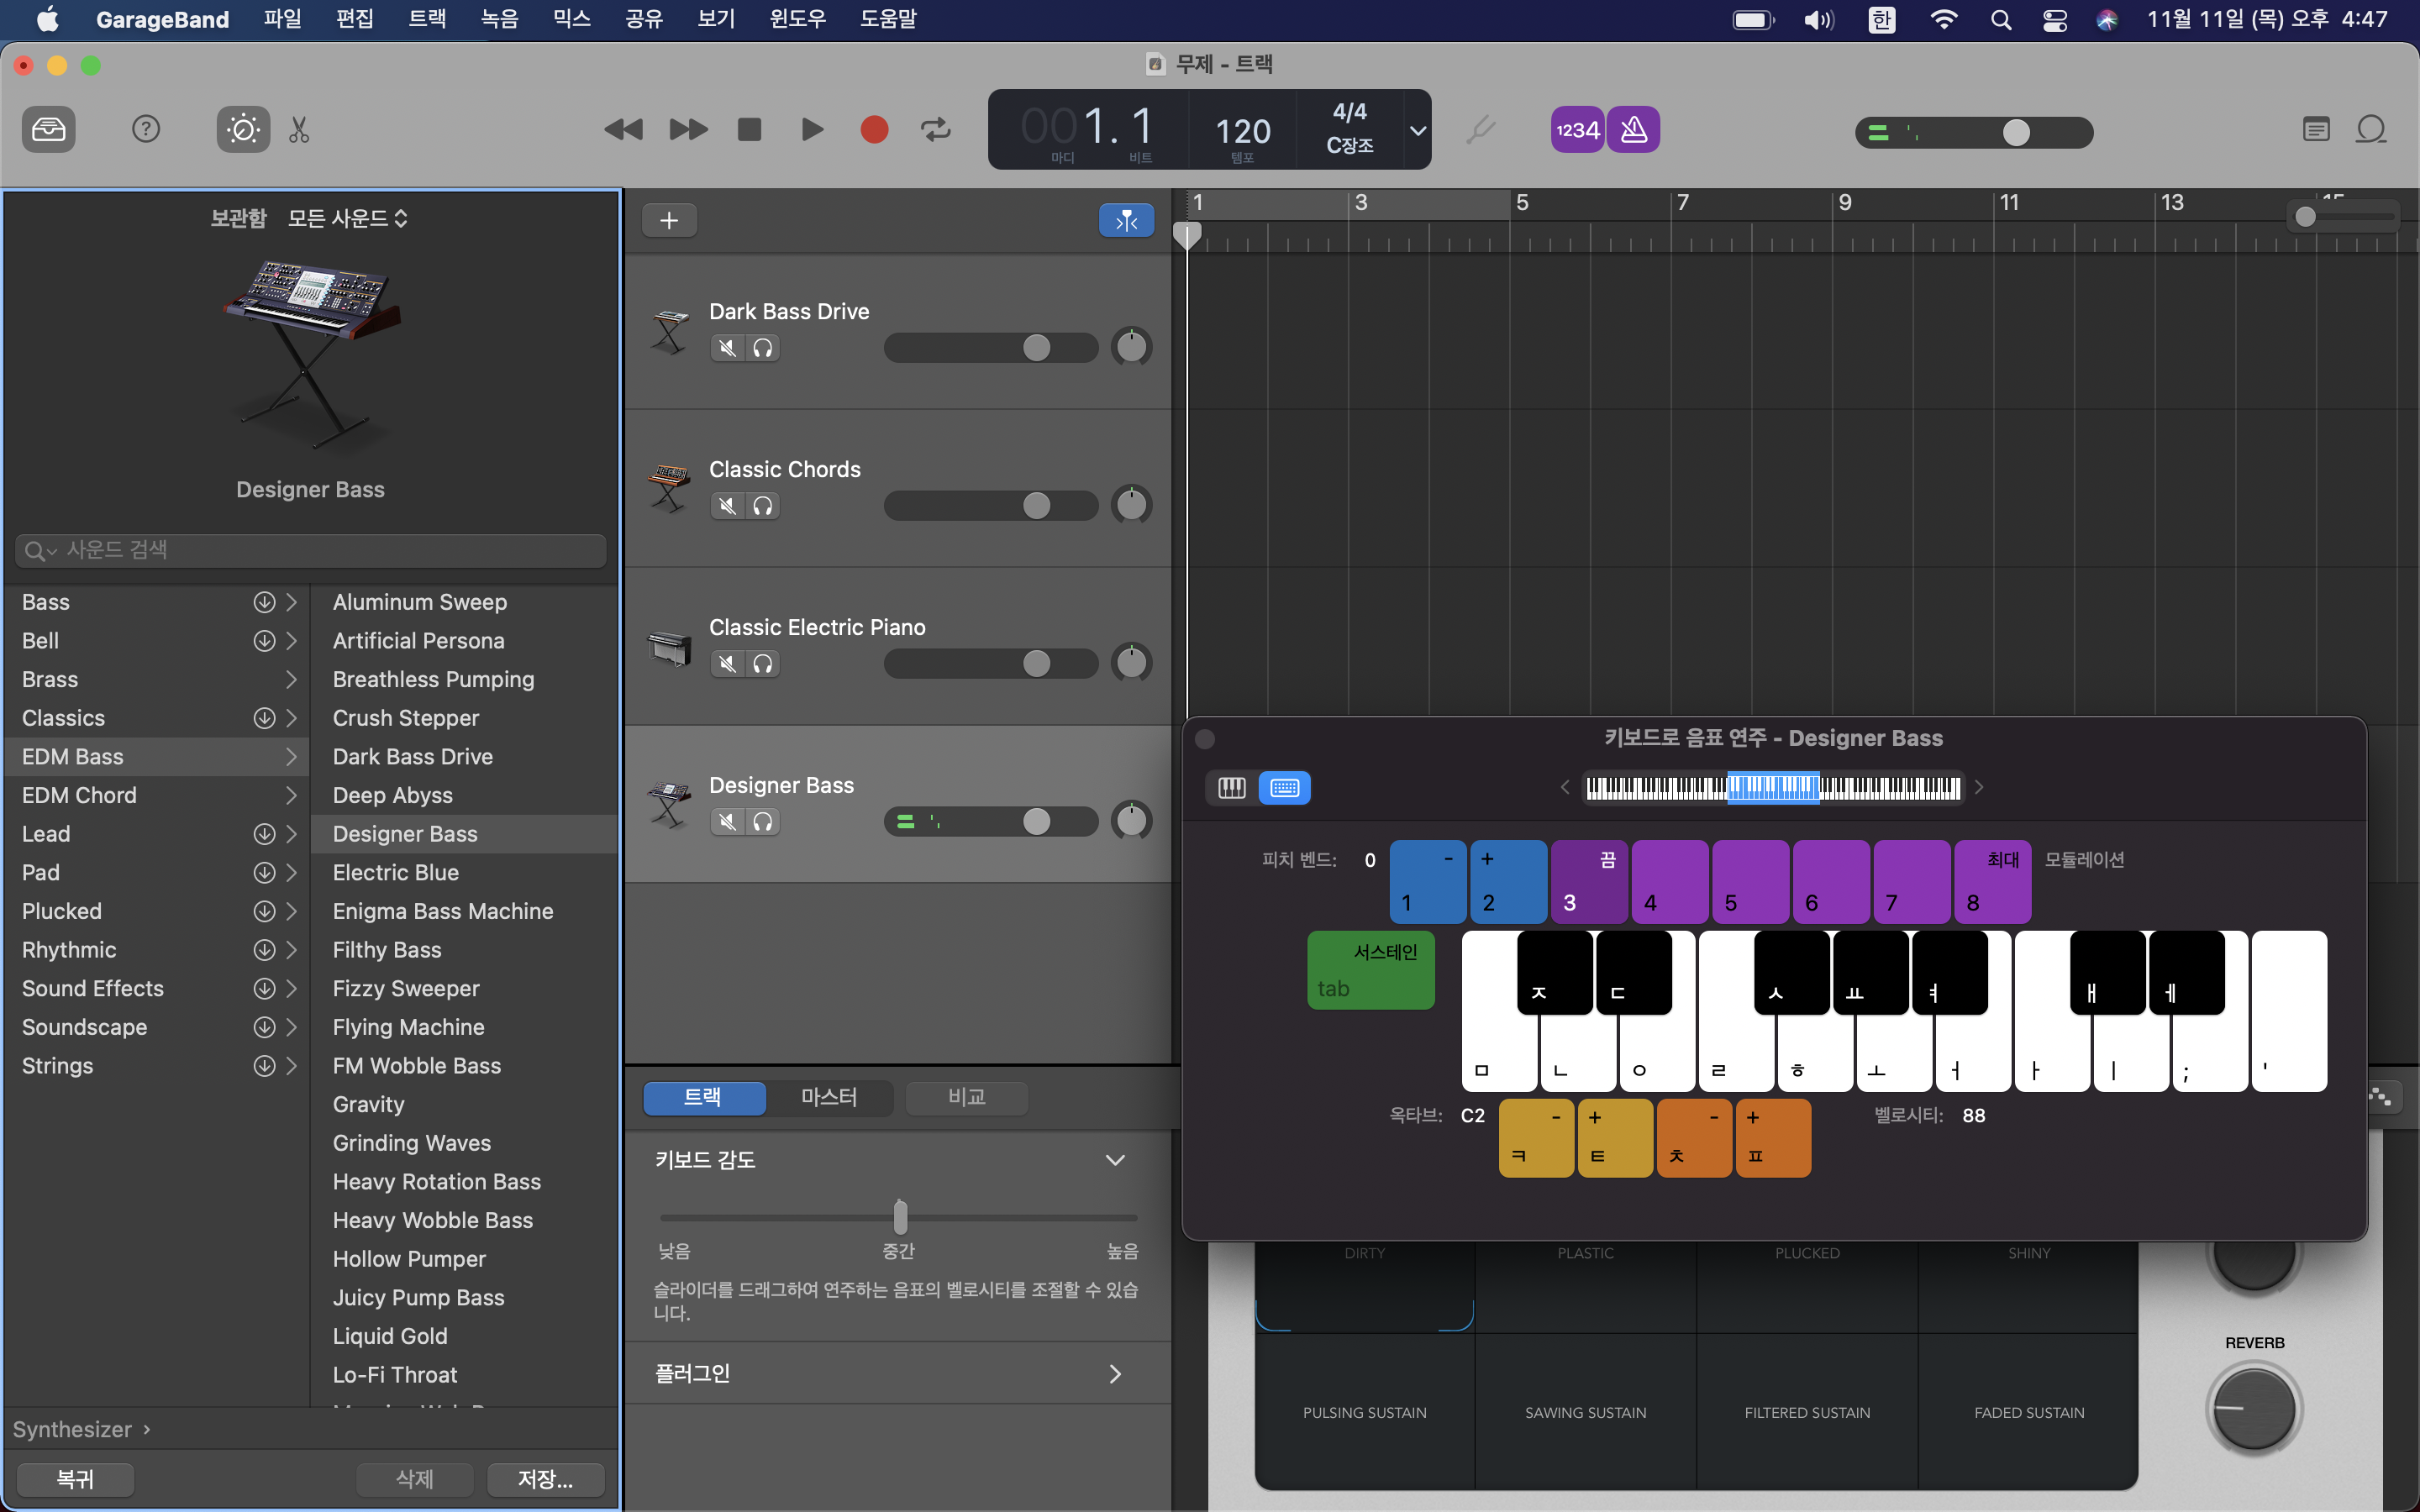Click the Designer Bass pan knob
2420x1512 pixels.
[x=1131, y=821]
